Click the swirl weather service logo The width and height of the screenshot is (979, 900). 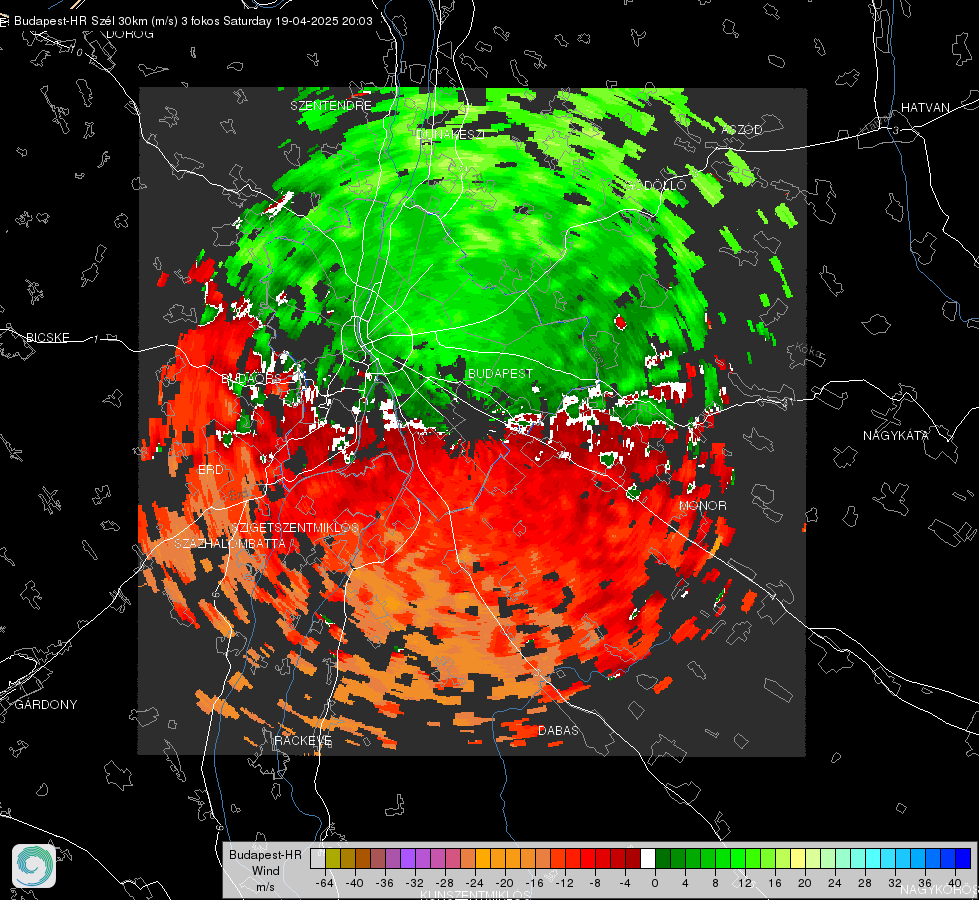coord(34,866)
